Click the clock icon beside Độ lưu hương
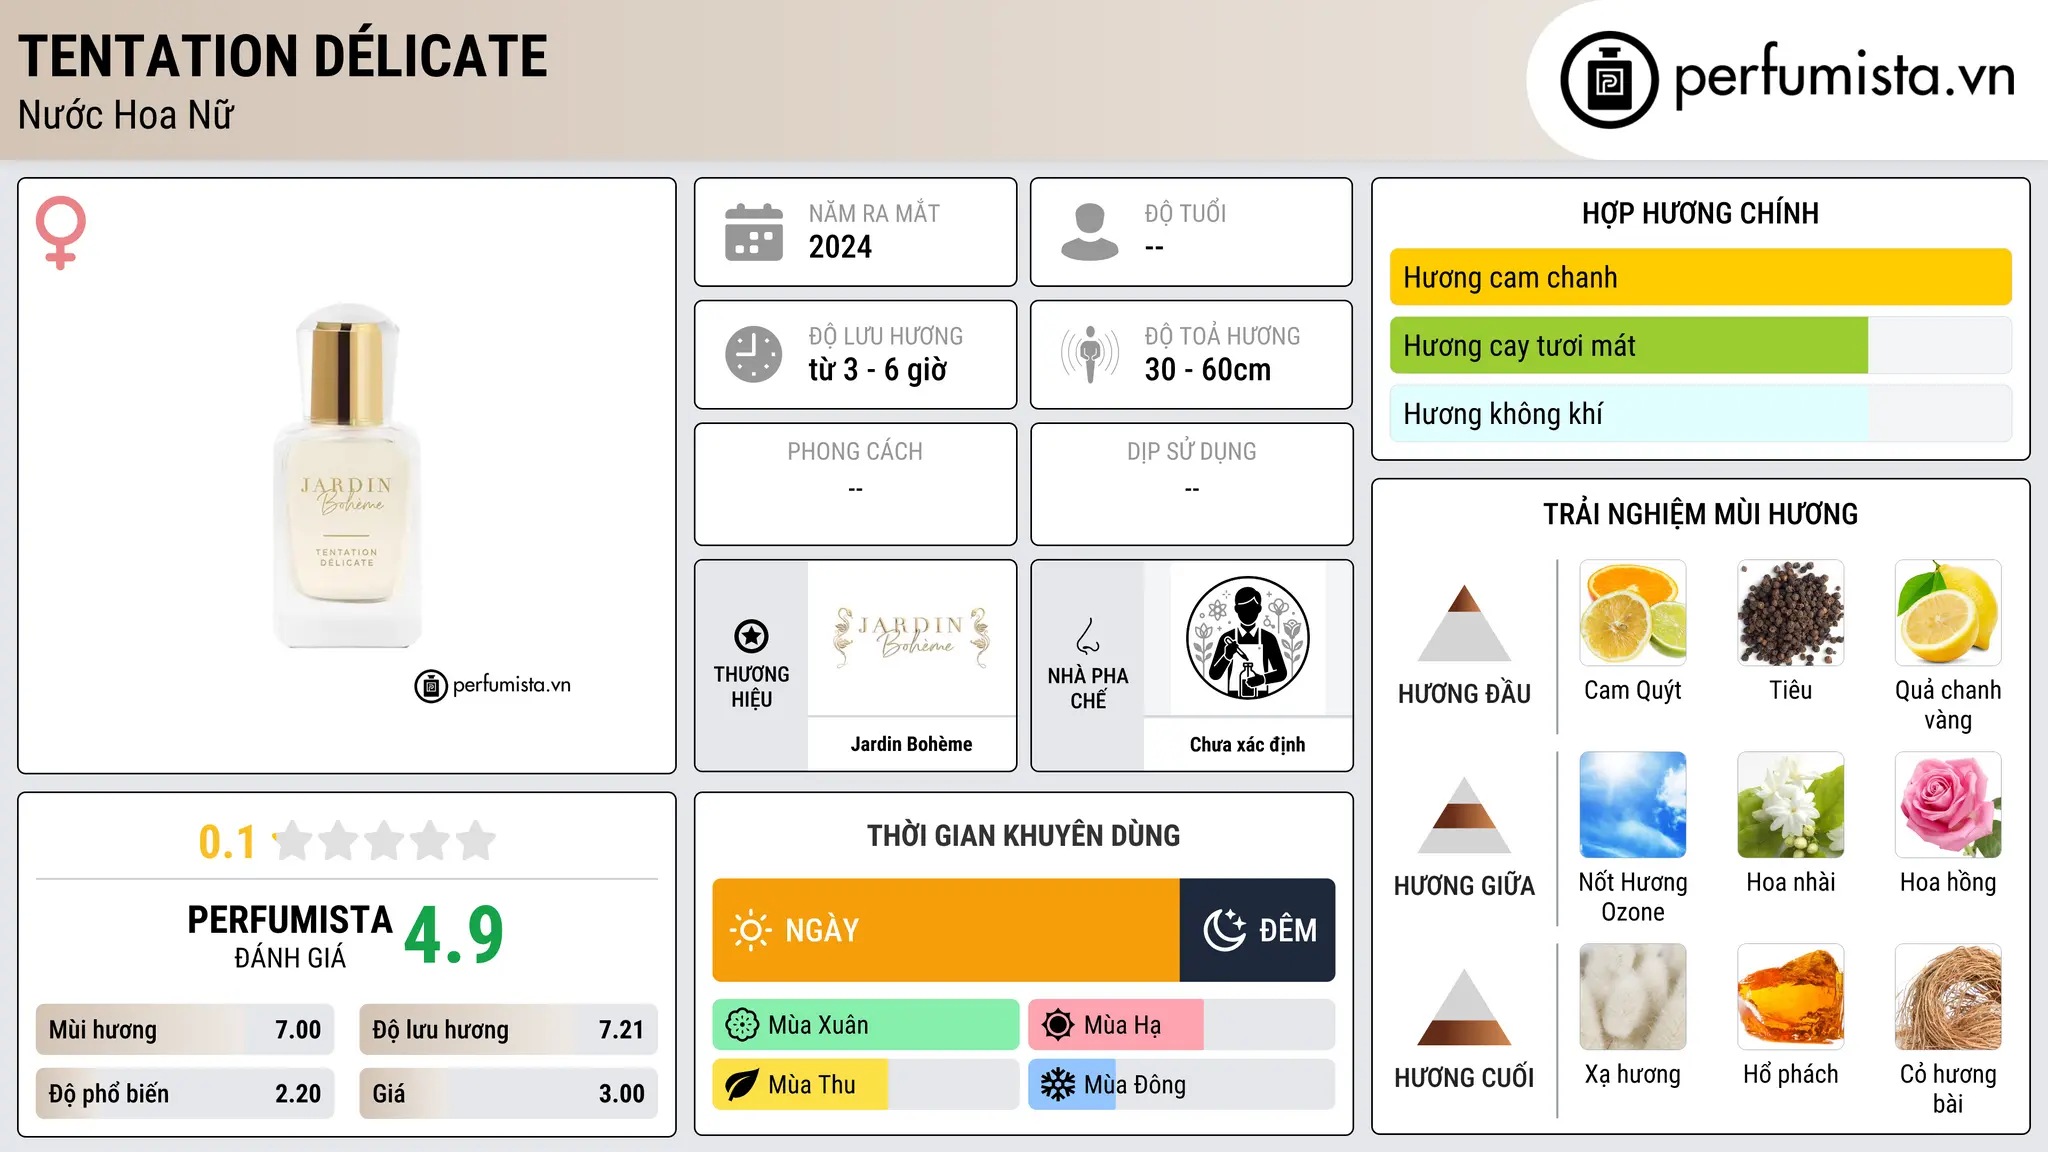2048x1152 pixels. (x=754, y=354)
